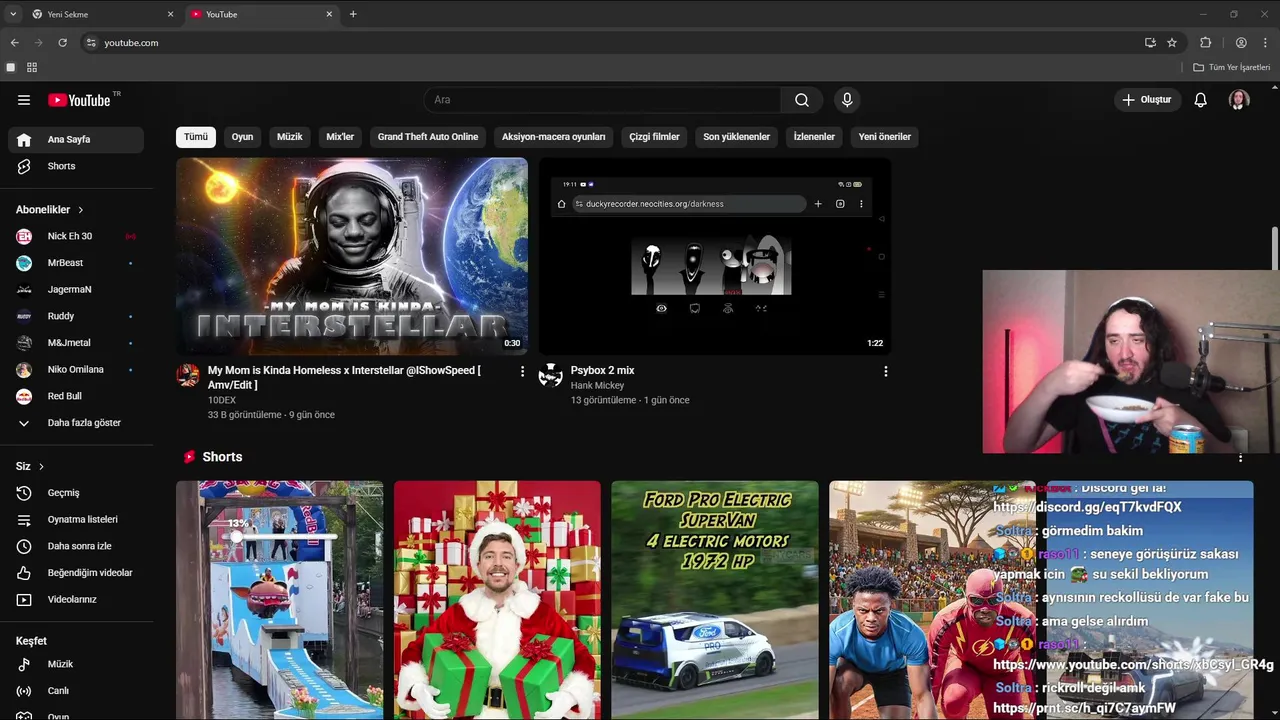Open Videolarınız in sidebar

pos(76,600)
